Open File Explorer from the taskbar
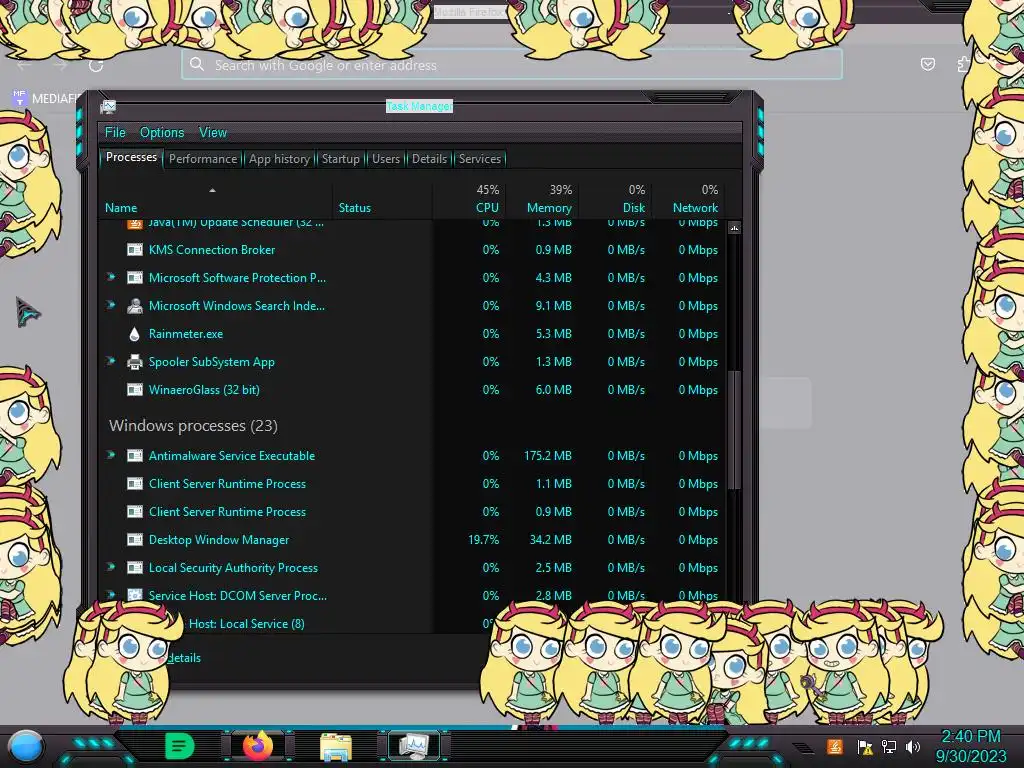The height and width of the screenshot is (768, 1024). 336,746
